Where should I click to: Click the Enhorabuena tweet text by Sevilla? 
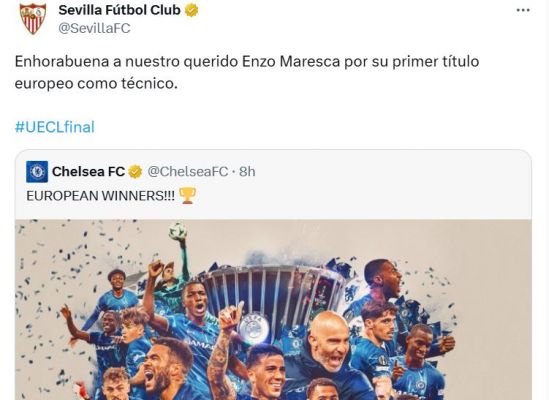(x=247, y=73)
